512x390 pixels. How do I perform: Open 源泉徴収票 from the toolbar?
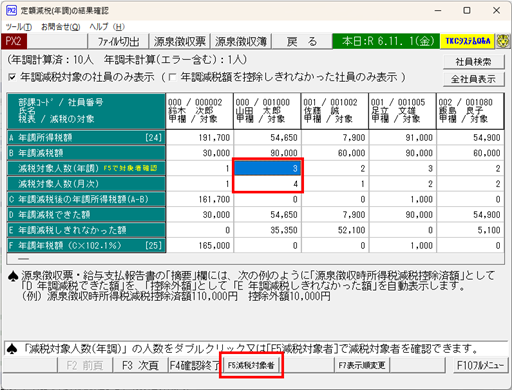[x=179, y=41]
